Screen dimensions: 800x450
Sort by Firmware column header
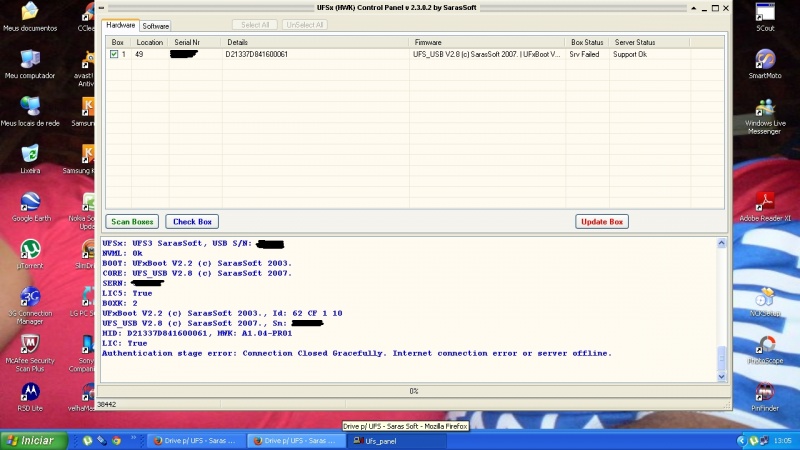coord(487,42)
